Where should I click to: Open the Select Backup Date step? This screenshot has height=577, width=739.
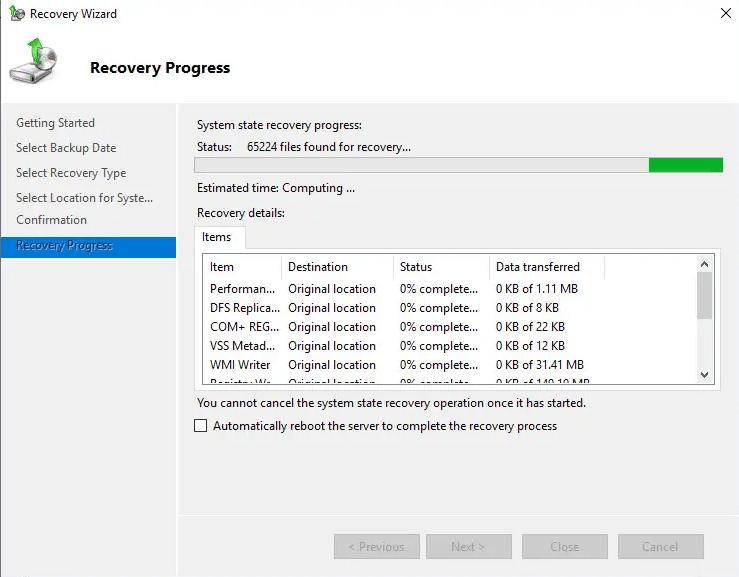click(x=66, y=148)
